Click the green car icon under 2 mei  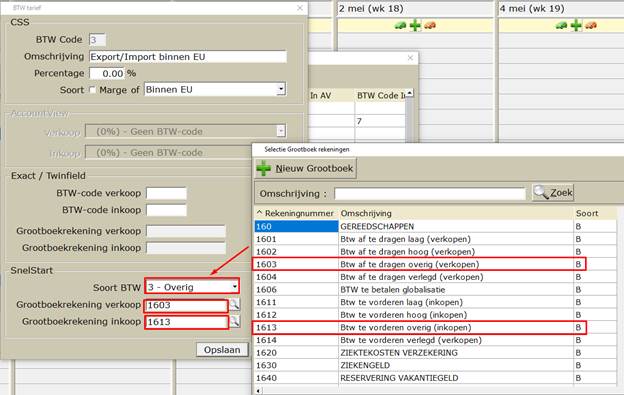coord(400,25)
